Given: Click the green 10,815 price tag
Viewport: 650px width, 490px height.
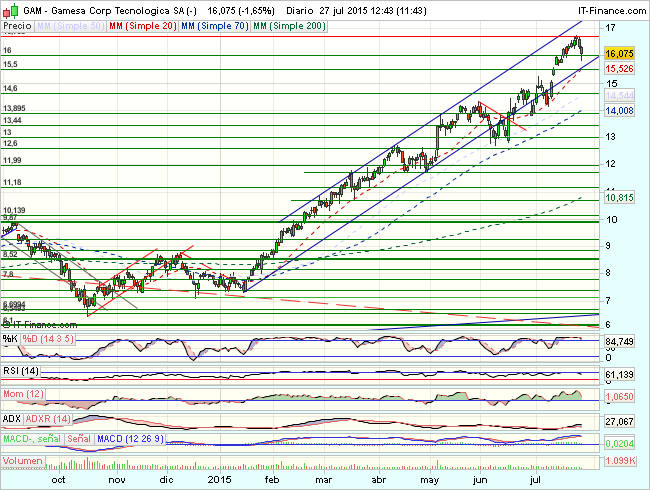Looking at the screenshot, I should pos(621,198).
